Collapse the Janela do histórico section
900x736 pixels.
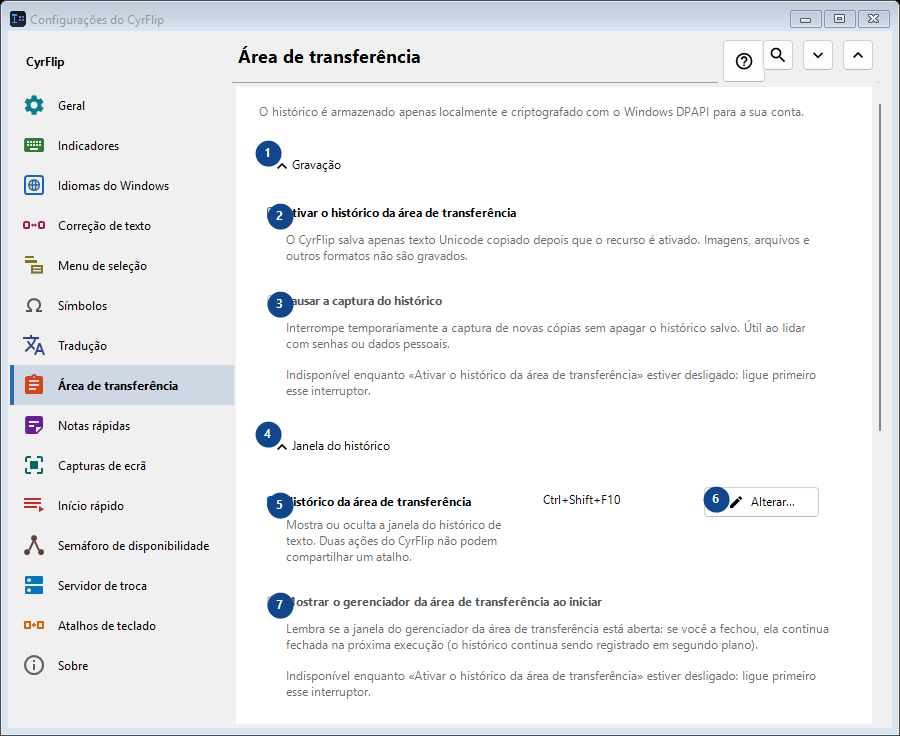333,446
